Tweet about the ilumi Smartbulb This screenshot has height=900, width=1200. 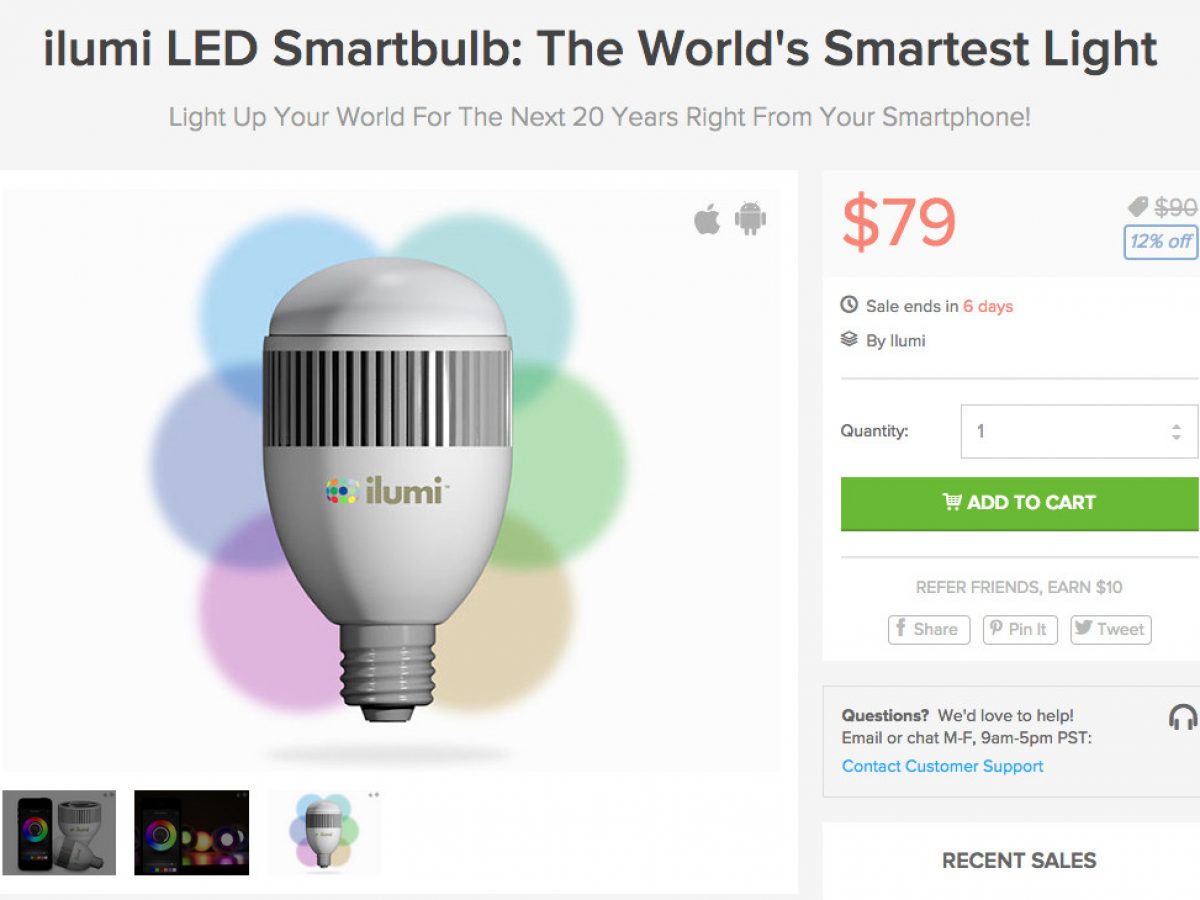tap(1111, 629)
